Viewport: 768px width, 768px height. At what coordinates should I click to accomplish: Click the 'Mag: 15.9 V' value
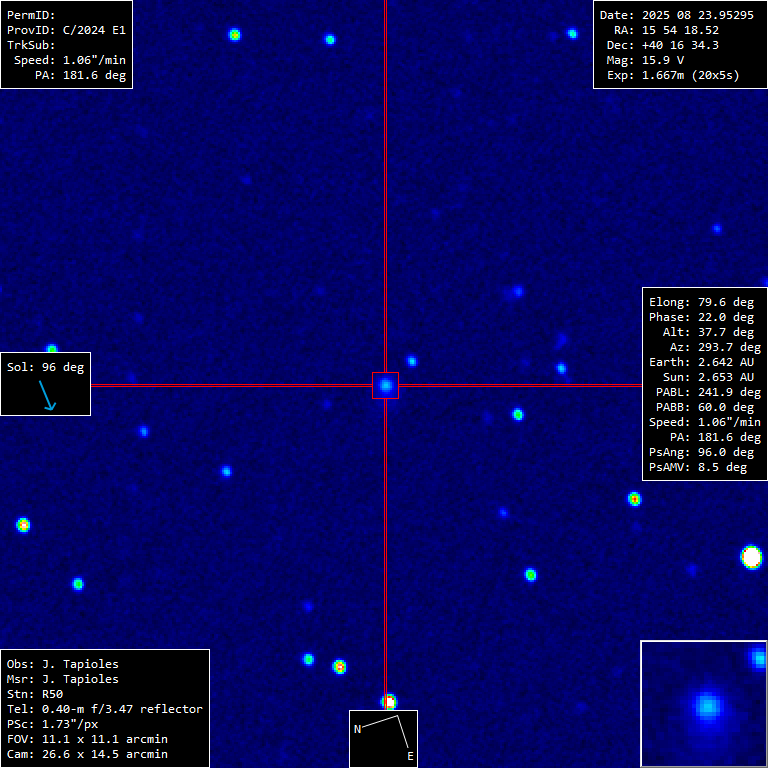coord(646,60)
